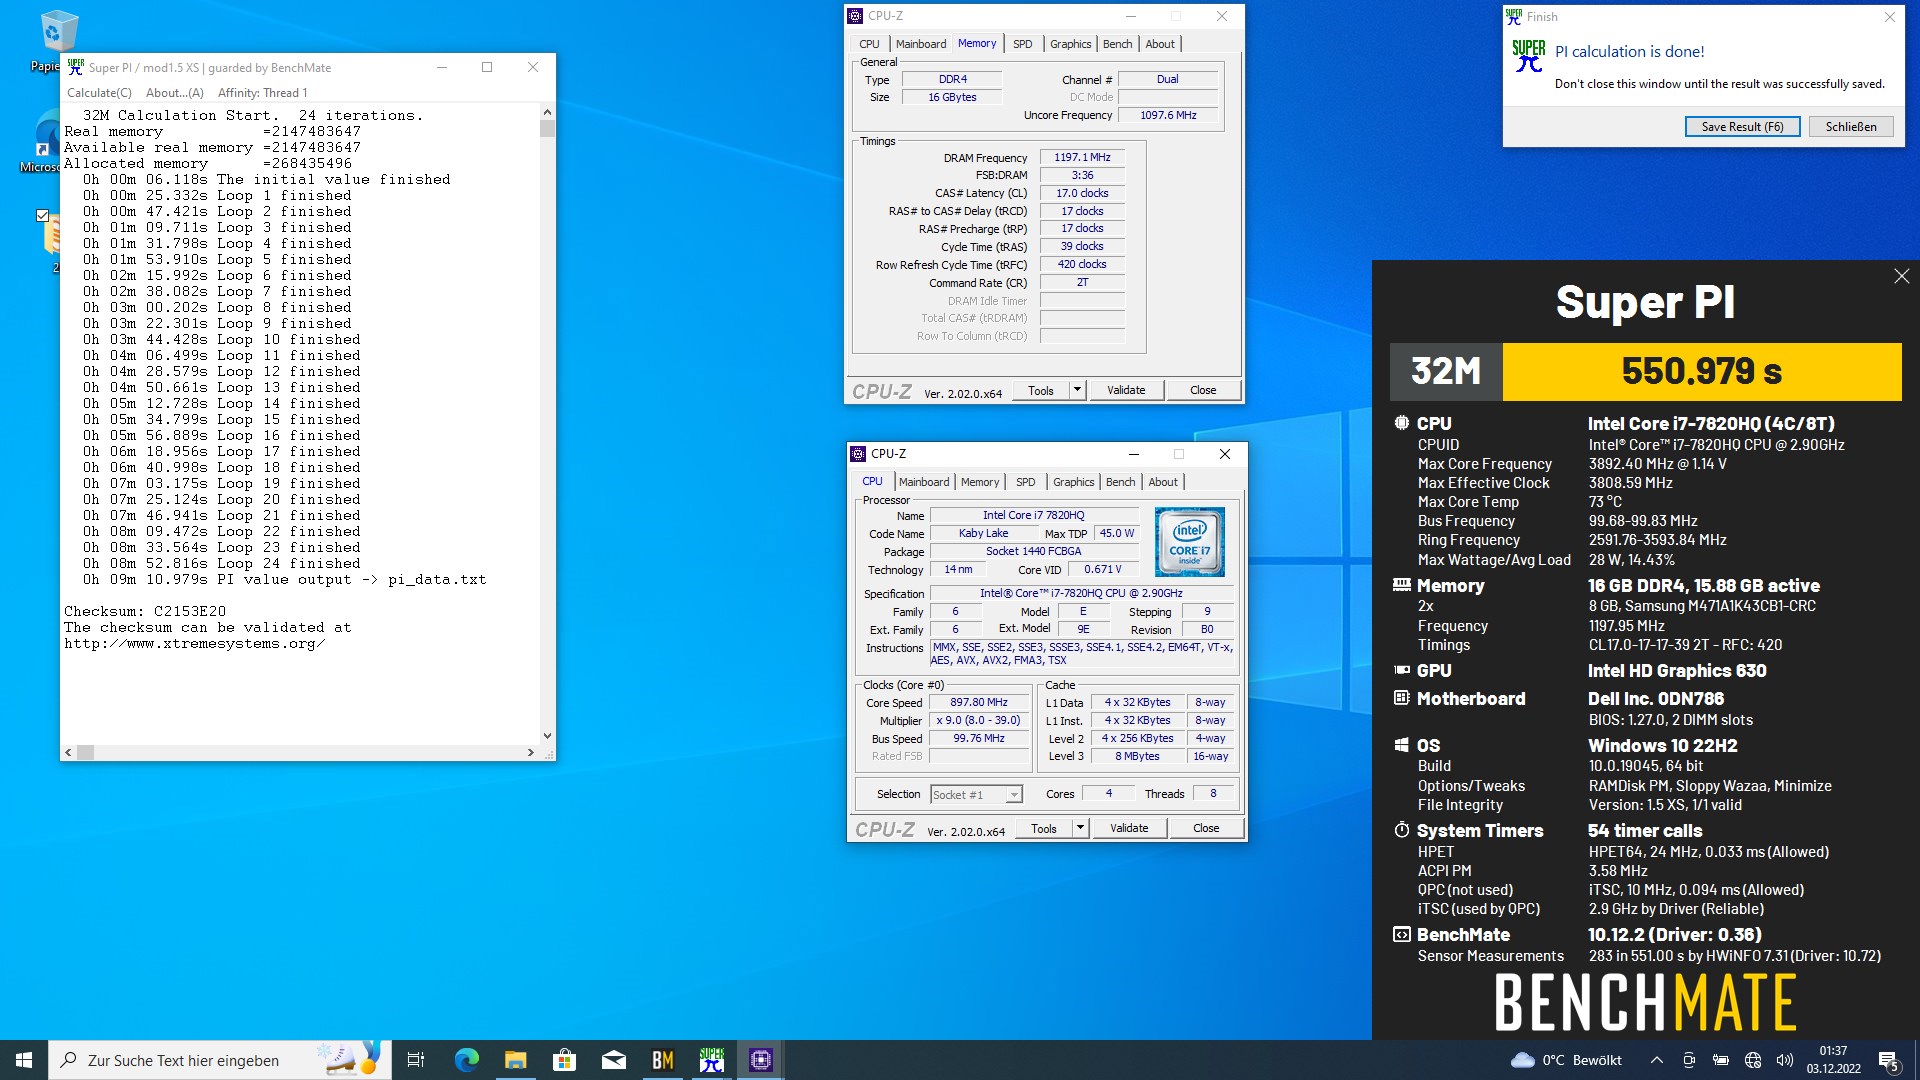The image size is (1920, 1080).
Task: Click DRAM Frequency value 1197.1 MHz
Action: [x=1082, y=158]
